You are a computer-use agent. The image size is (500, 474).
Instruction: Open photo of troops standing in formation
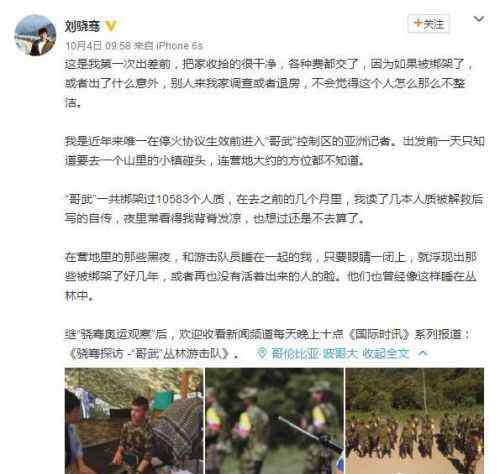point(415,421)
